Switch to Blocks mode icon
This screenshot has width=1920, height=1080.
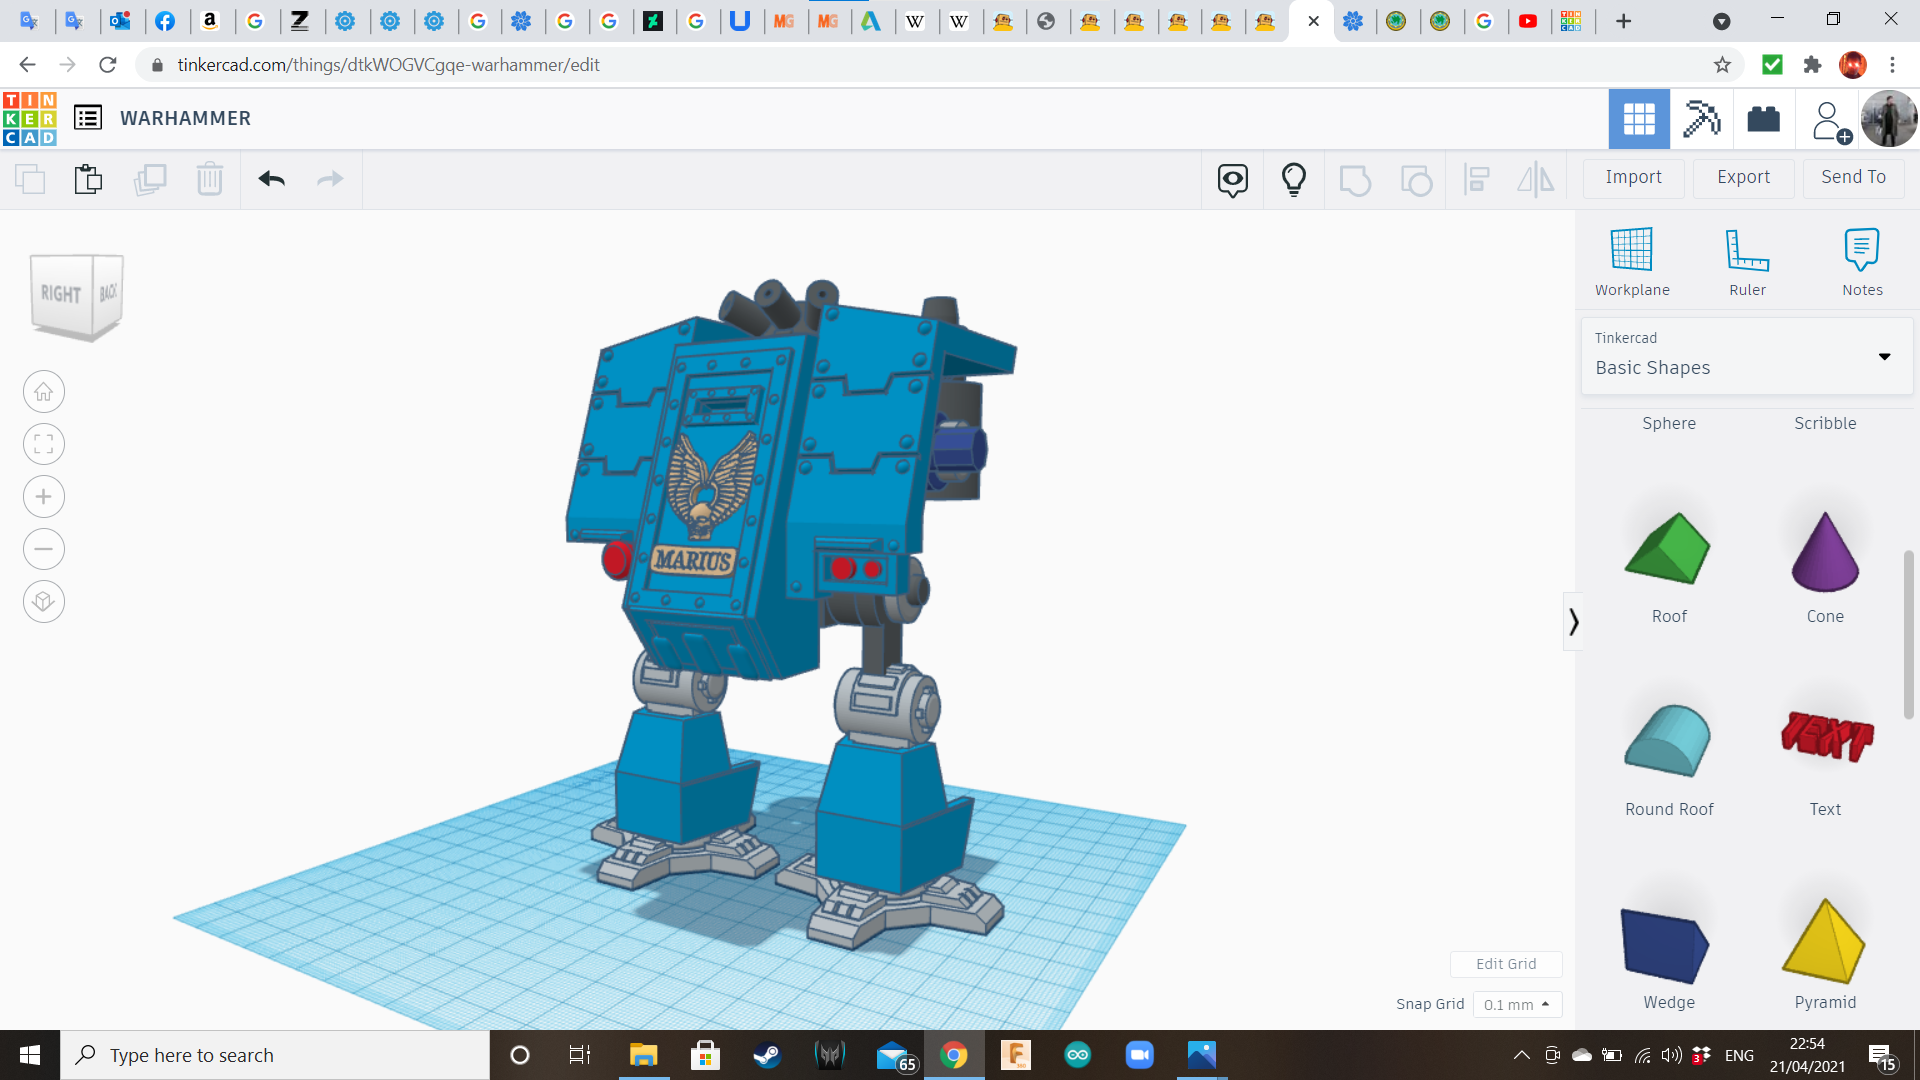point(1701,119)
